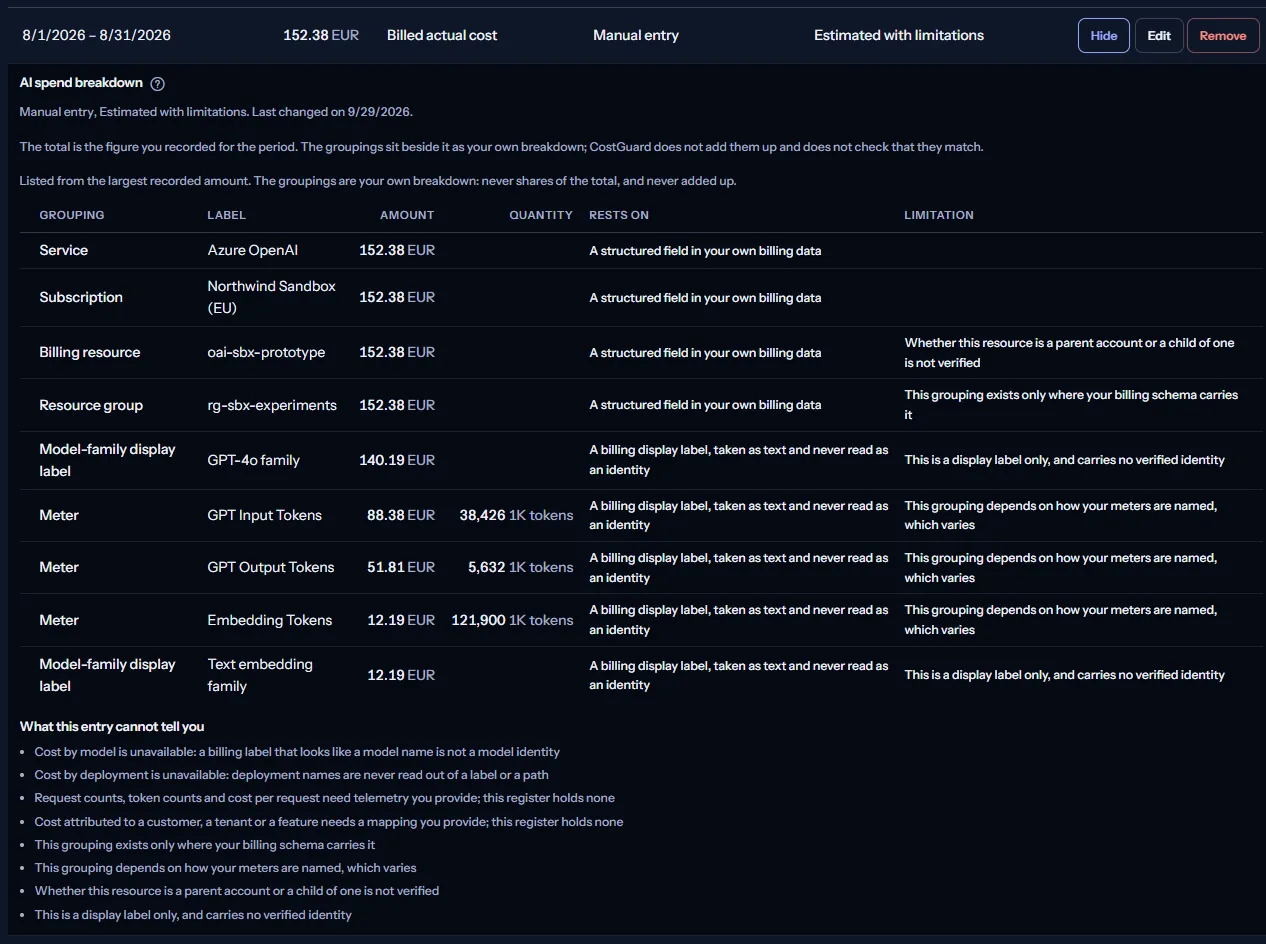The image size is (1266, 944).
Task: Click the 'Cost attributed to a customer' bullet
Action: point(329,821)
